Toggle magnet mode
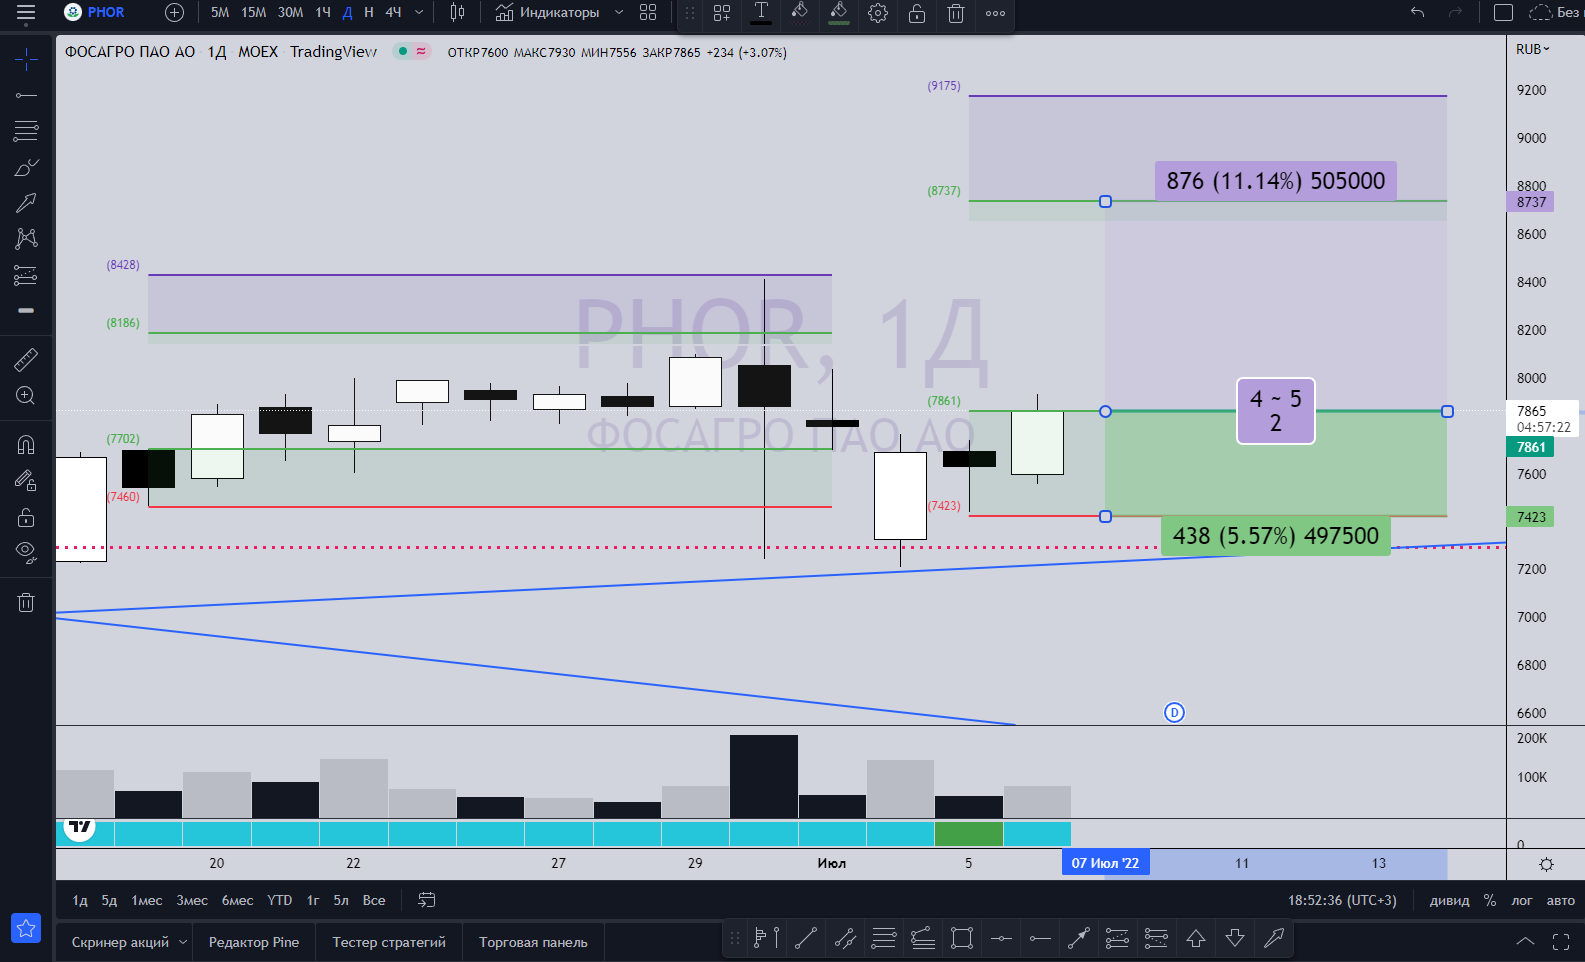 pyautogui.click(x=26, y=445)
